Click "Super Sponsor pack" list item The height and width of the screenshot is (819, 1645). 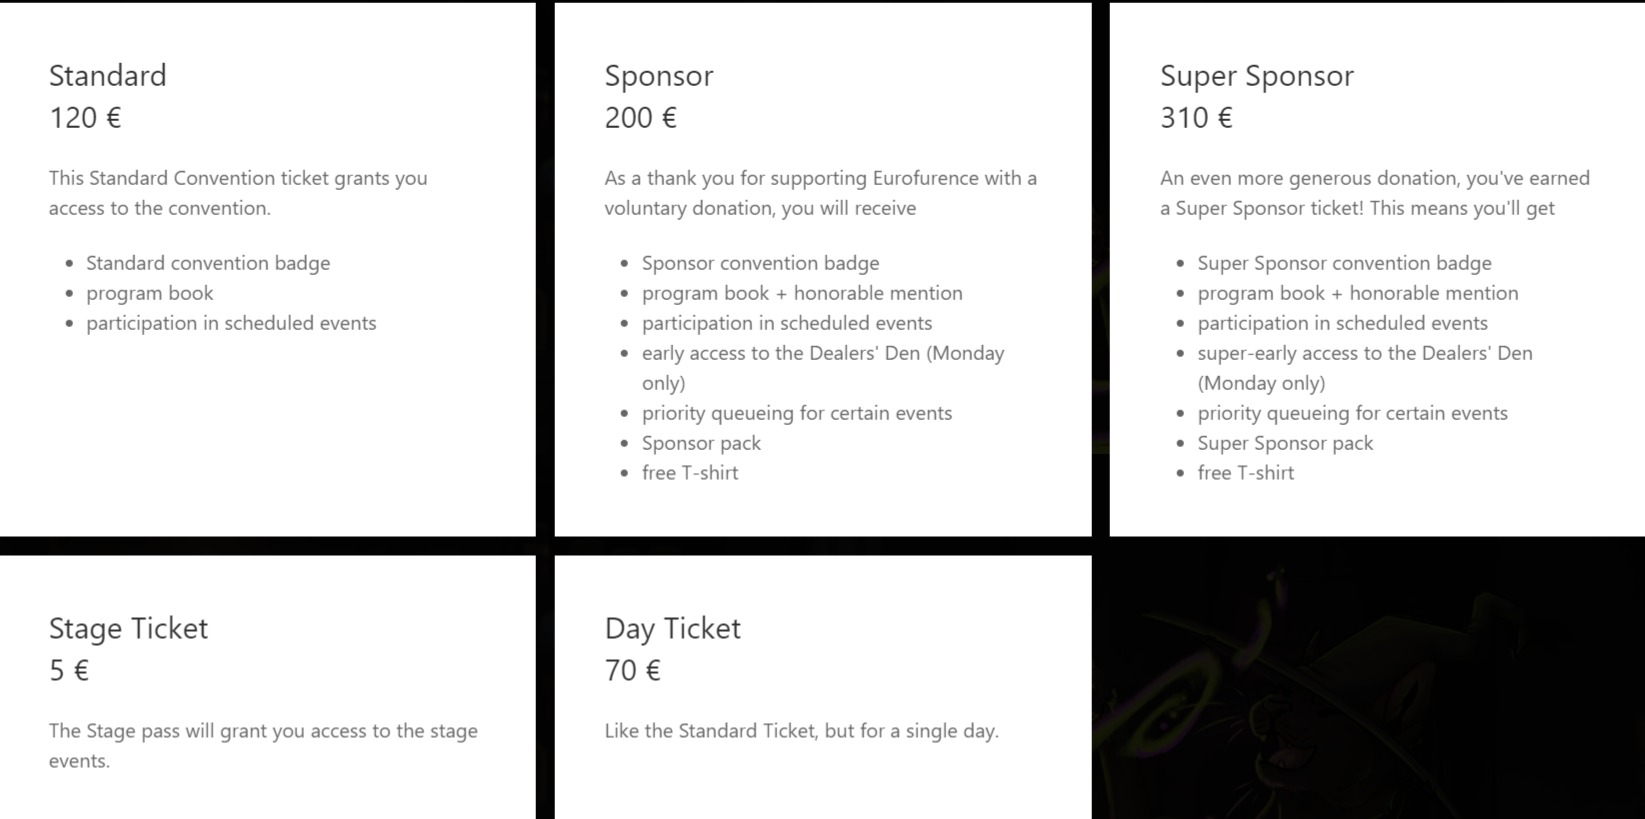1286,443
